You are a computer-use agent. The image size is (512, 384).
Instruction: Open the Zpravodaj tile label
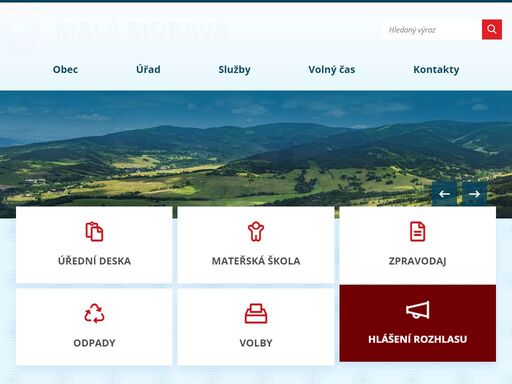tap(417, 261)
